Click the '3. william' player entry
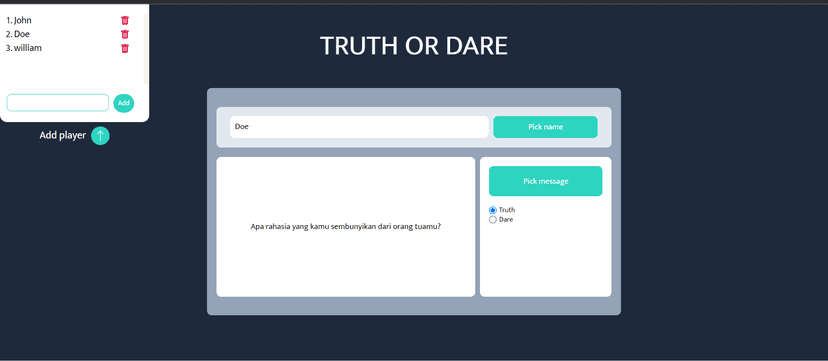 click(24, 48)
